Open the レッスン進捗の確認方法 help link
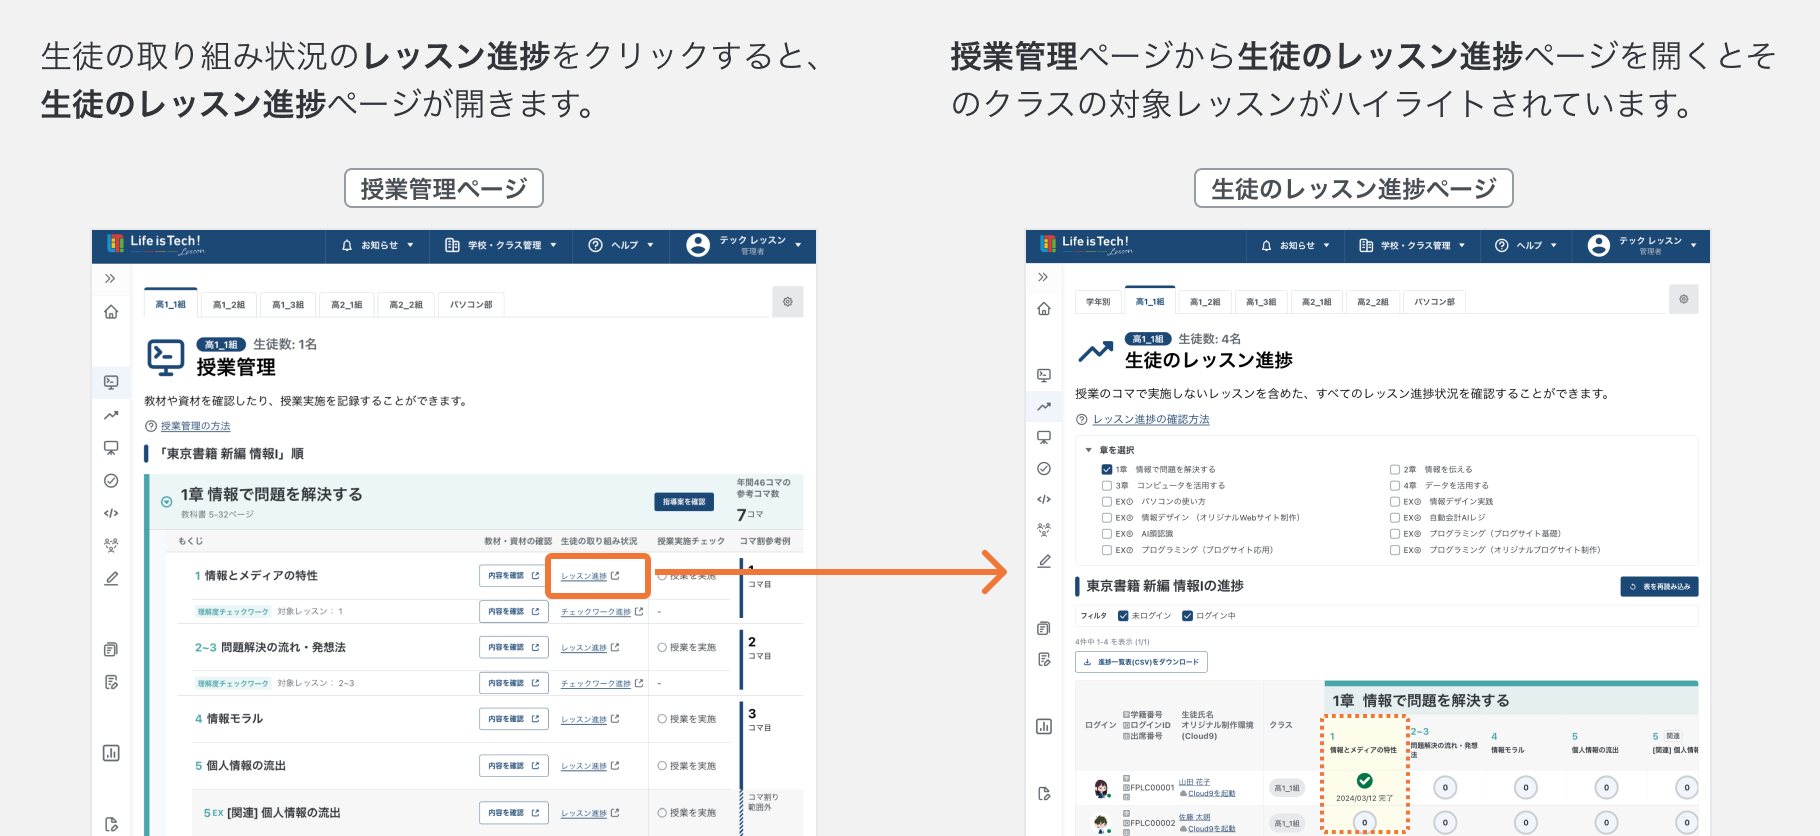The width and height of the screenshot is (1820, 836). pos(1151,420)
